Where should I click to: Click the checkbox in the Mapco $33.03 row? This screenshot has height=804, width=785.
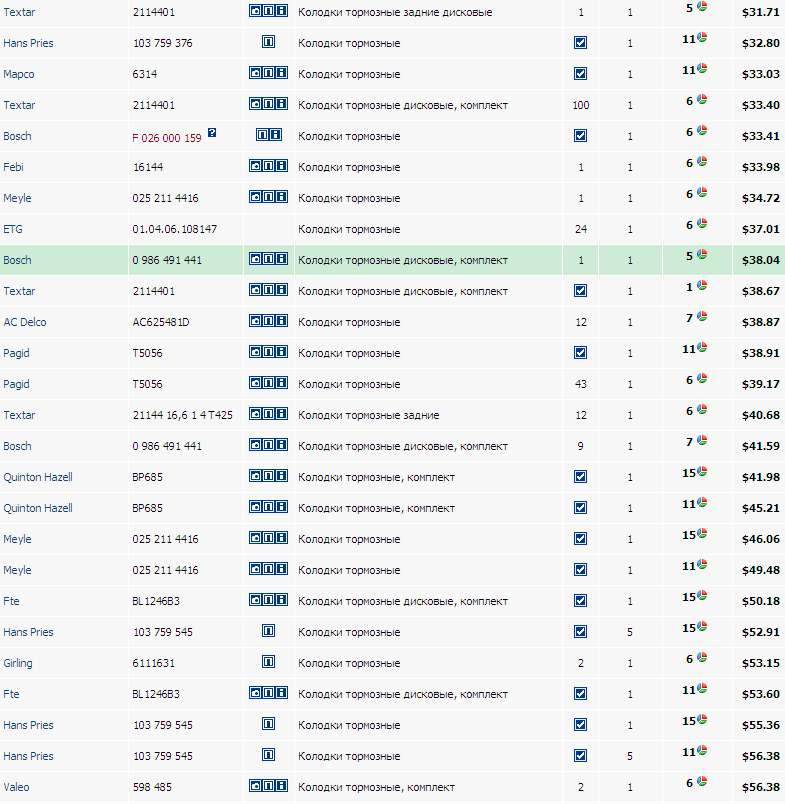[580, 74]
